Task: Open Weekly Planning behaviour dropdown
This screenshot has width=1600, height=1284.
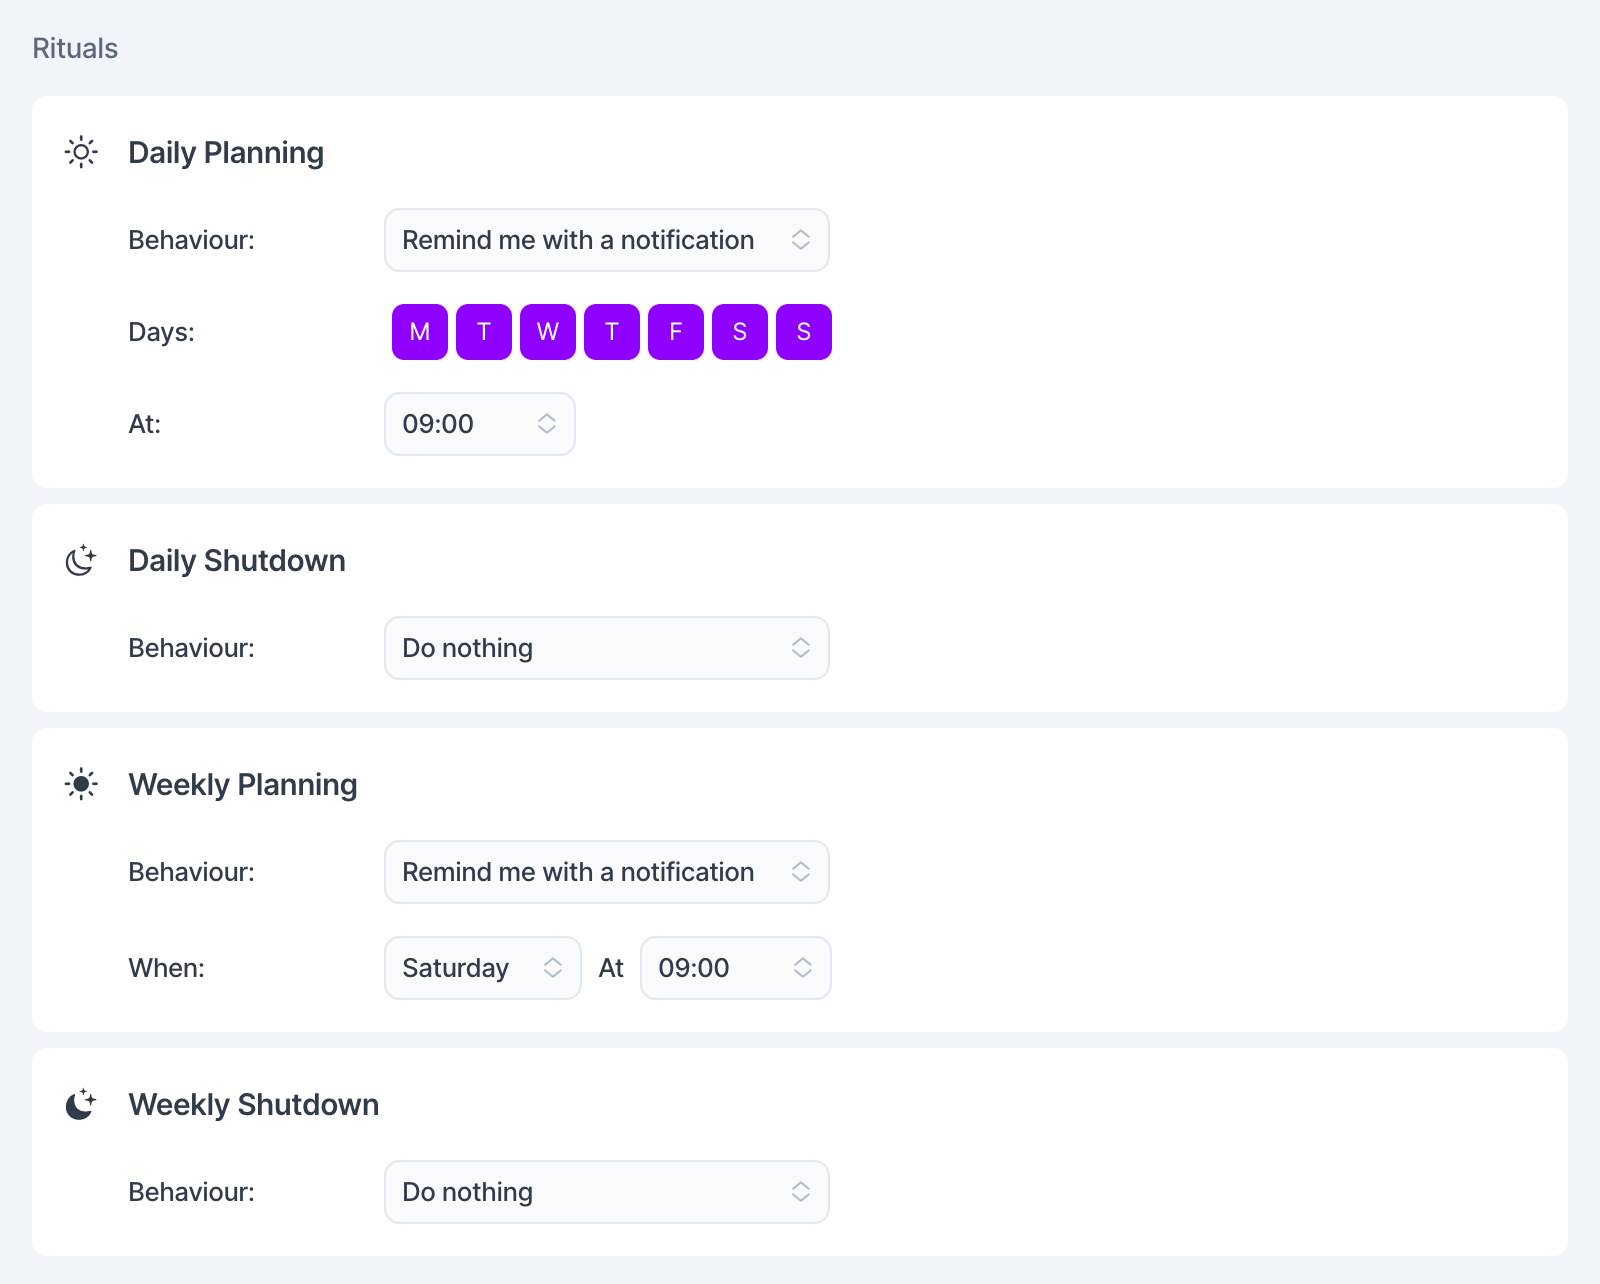Action: tap(607, 872)
